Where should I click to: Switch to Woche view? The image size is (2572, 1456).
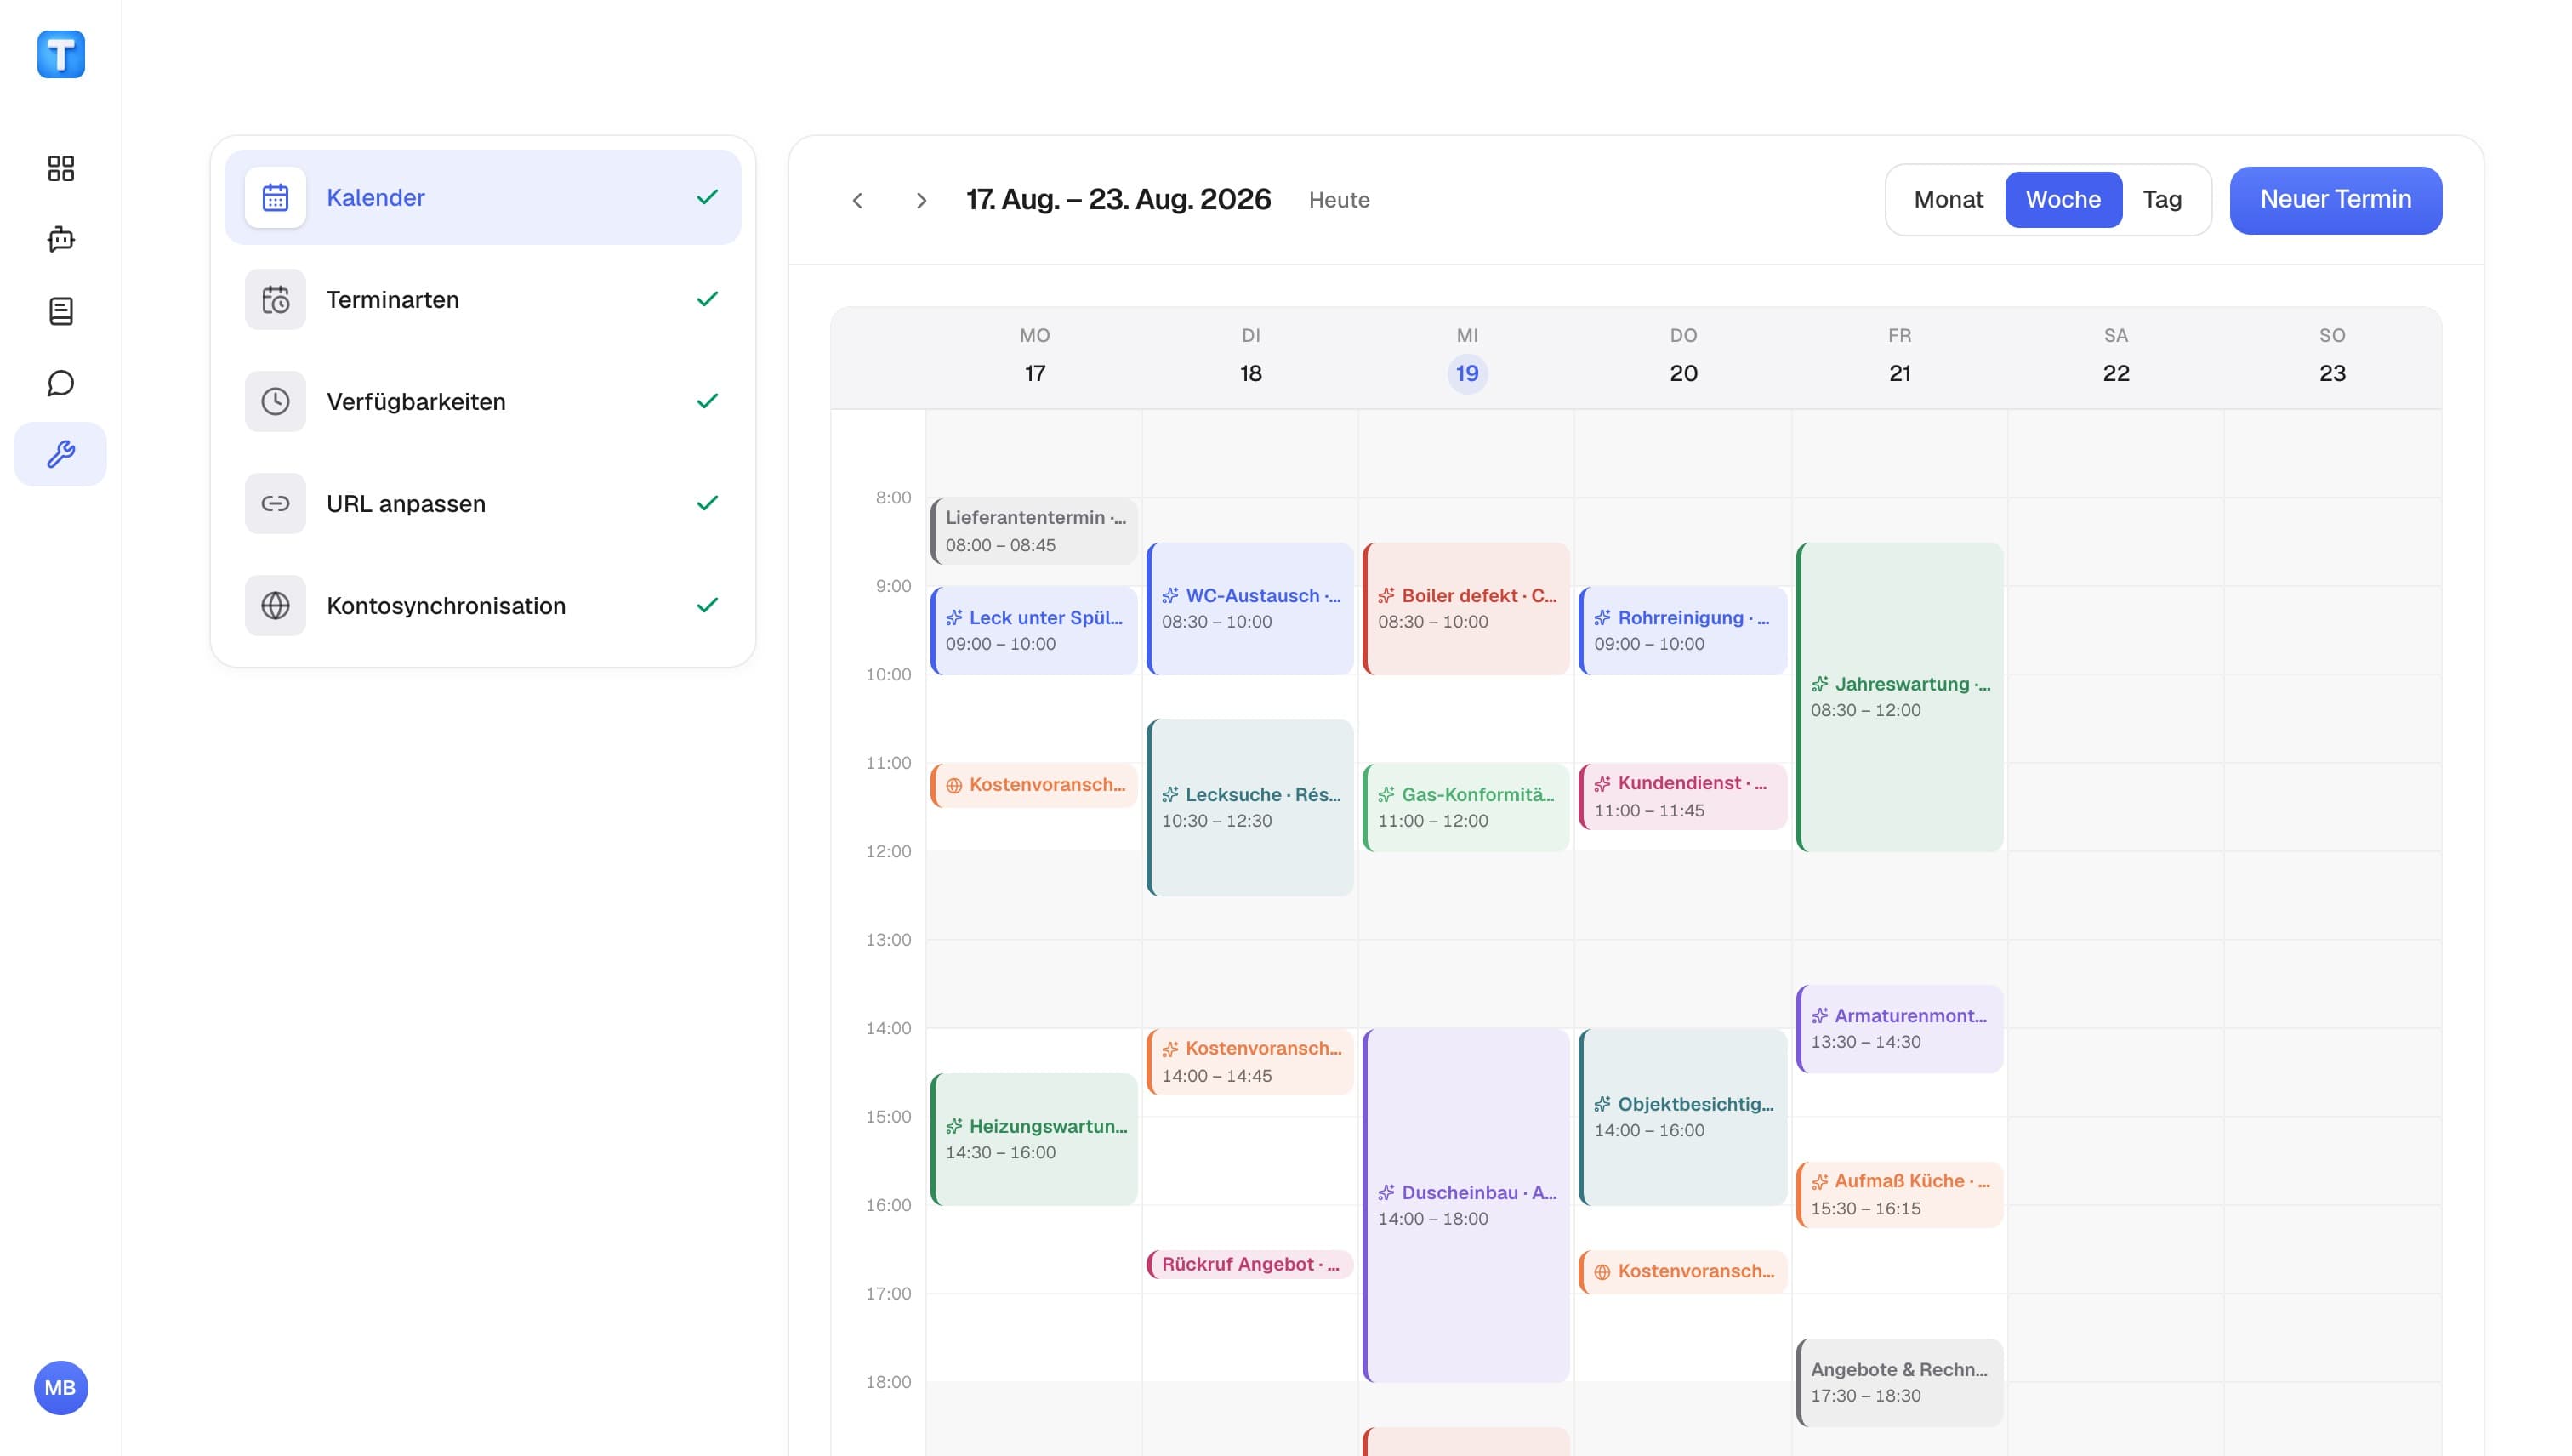click(2063, 199)
